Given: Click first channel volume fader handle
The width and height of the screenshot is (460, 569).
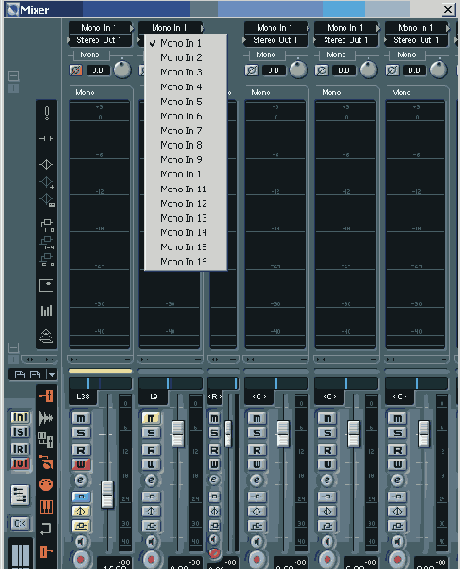Looking at the screenshot, I should 107,494.
